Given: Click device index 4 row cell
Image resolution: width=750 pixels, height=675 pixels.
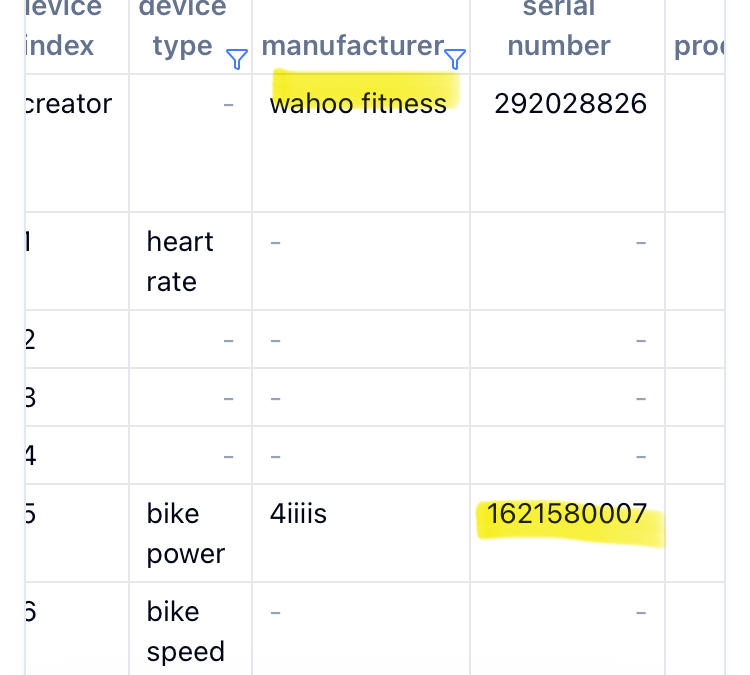Looking at the screenshot, I should coord(77,455).
